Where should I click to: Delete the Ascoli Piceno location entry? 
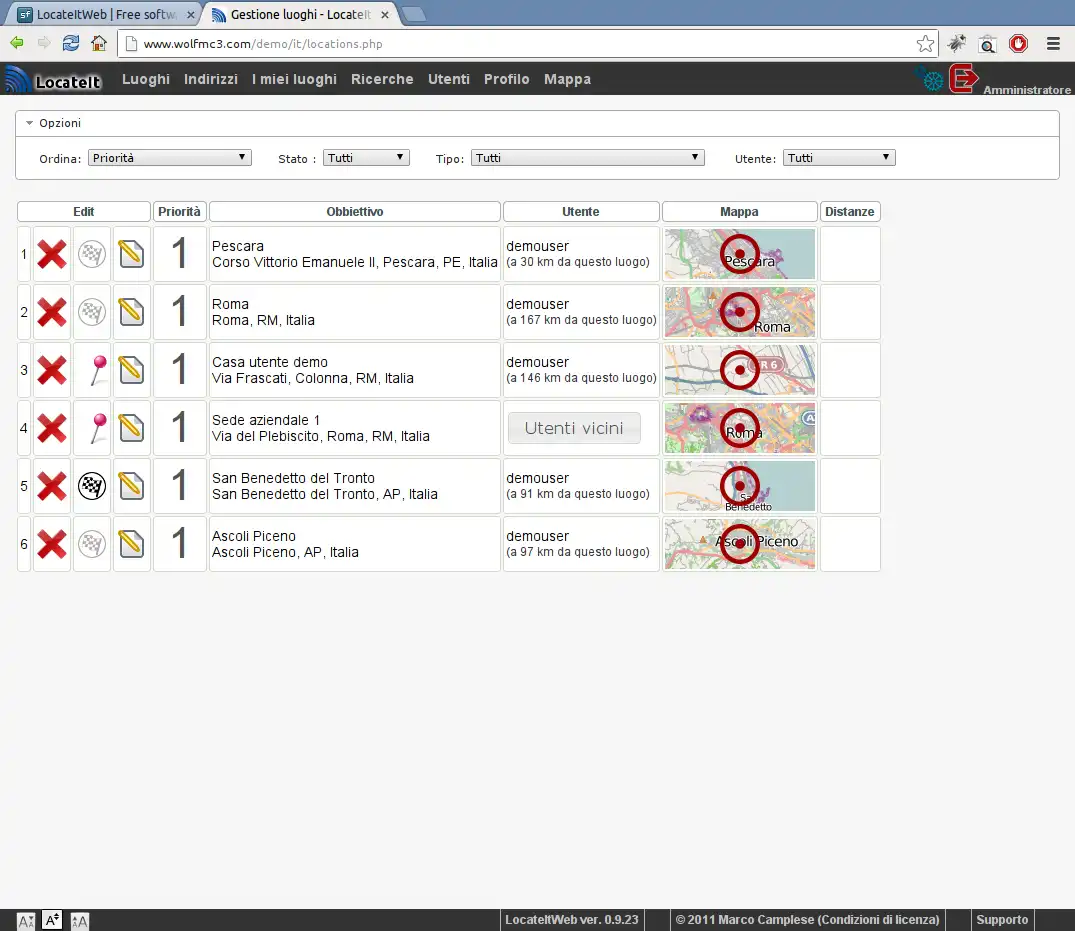[x=52, y=544]
